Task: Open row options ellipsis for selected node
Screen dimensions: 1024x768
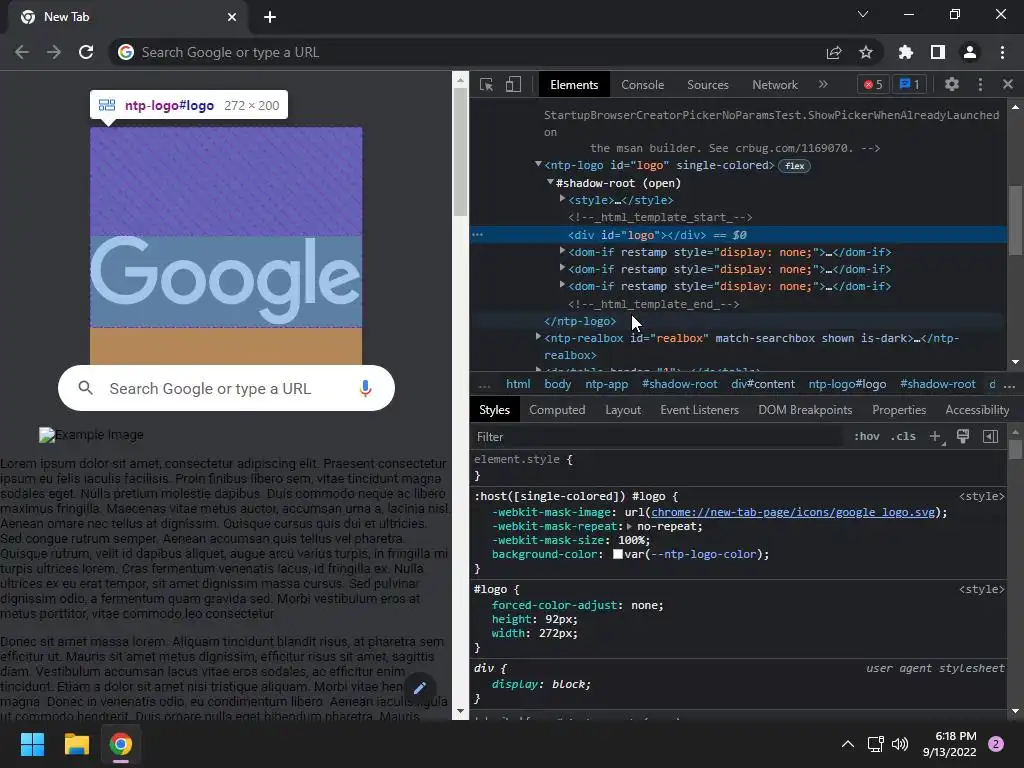Action: (477, 234)
